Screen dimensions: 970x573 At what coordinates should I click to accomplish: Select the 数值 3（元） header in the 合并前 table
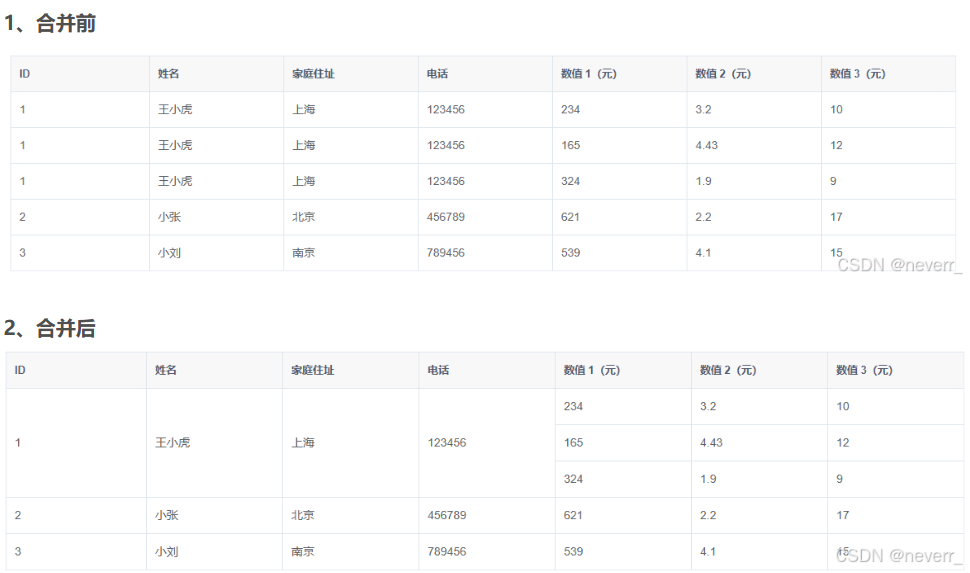point(858,74)
